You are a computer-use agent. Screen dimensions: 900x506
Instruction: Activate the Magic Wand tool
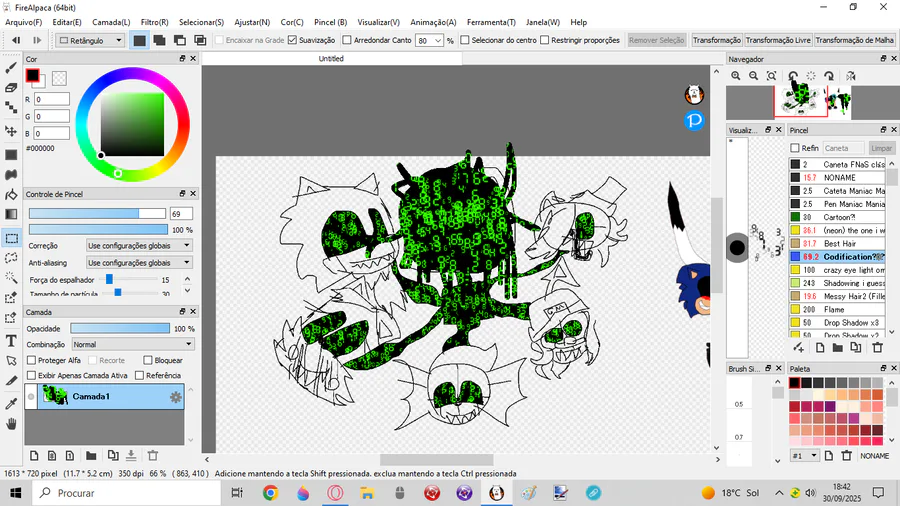point(11,278)
